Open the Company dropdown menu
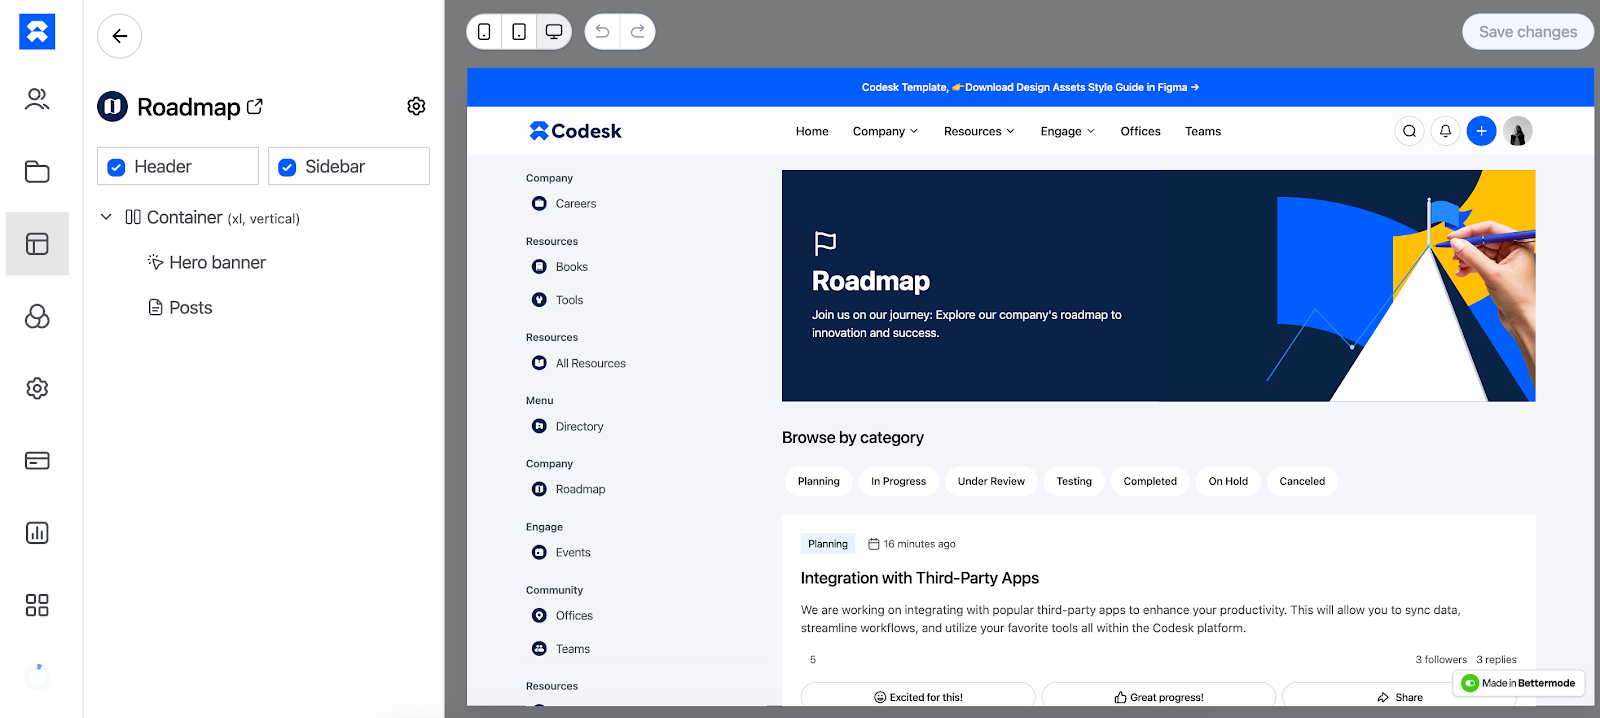The width and height of the screenshot is (1600, 718). point(885,131)
